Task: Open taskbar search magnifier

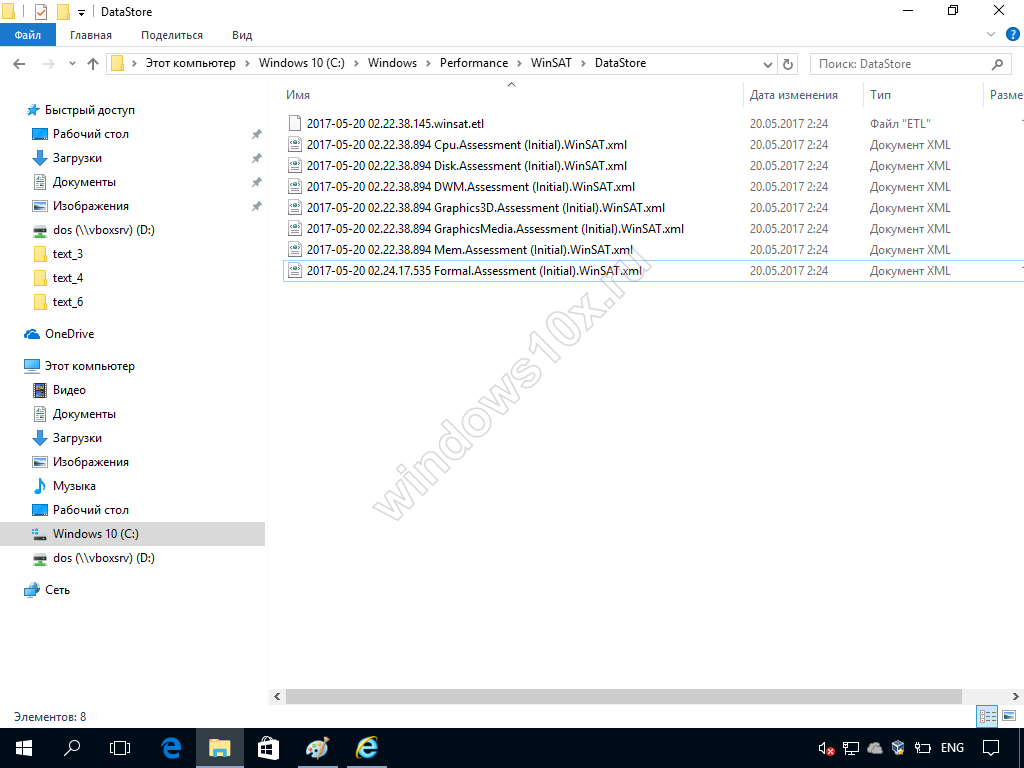Action: tap(72, 748)
